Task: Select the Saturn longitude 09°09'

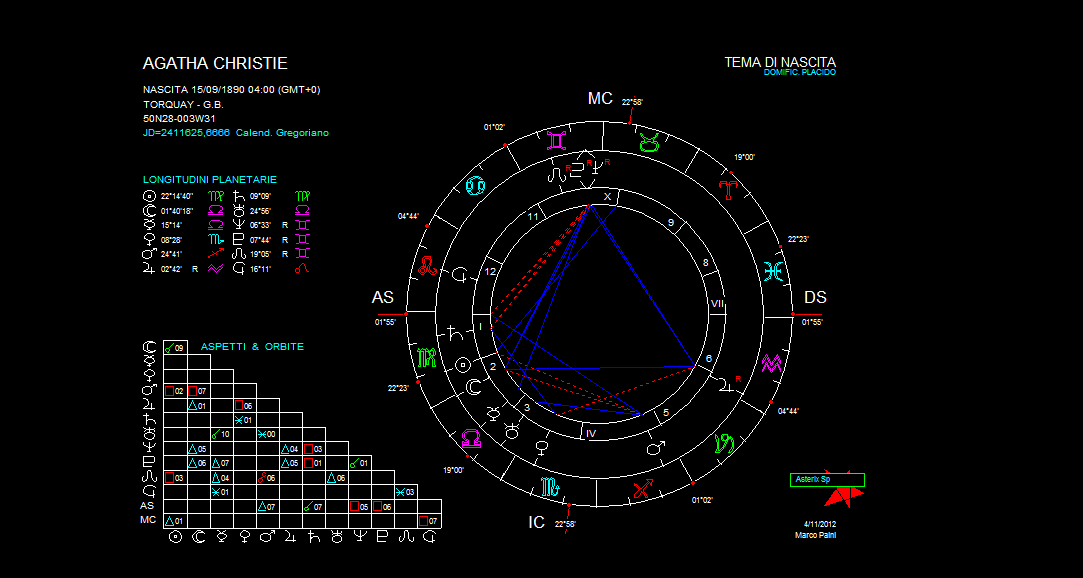Action: point(260,196)
